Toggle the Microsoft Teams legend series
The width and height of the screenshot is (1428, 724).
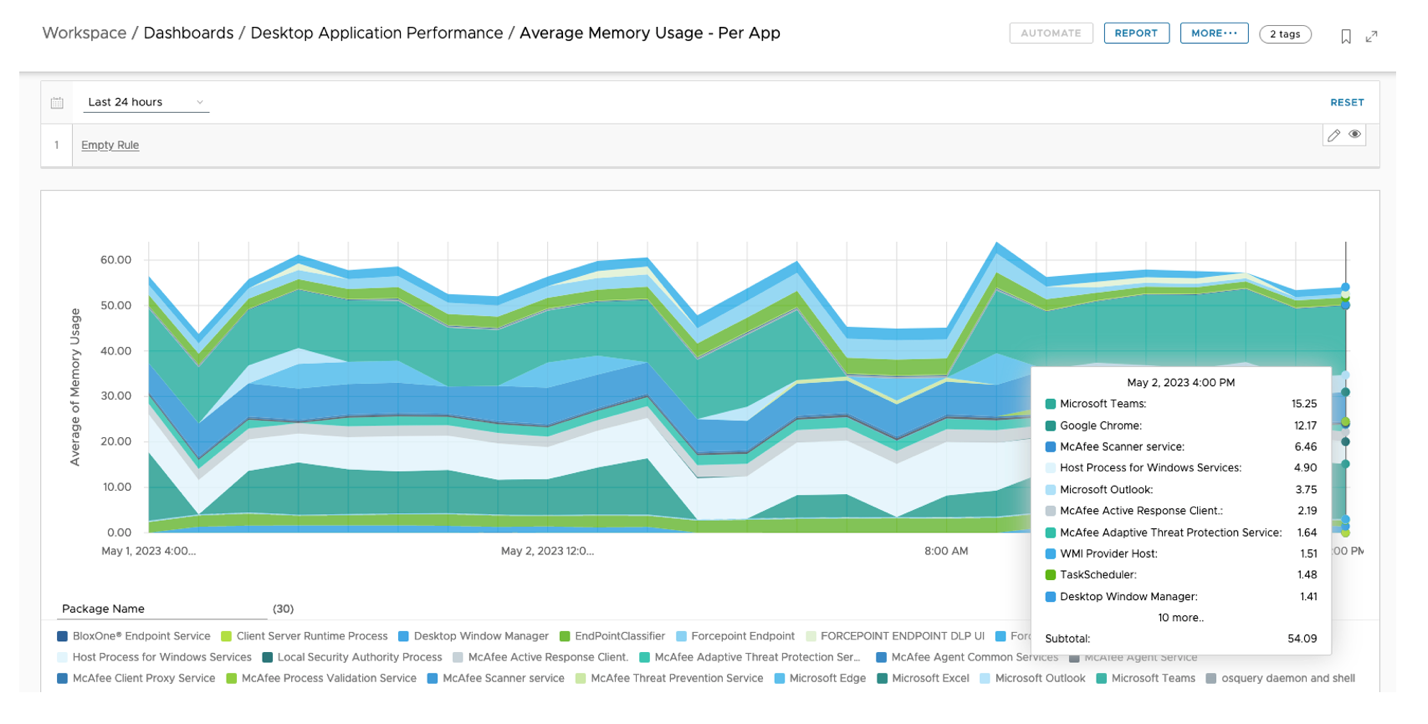tap(1152, 678)
